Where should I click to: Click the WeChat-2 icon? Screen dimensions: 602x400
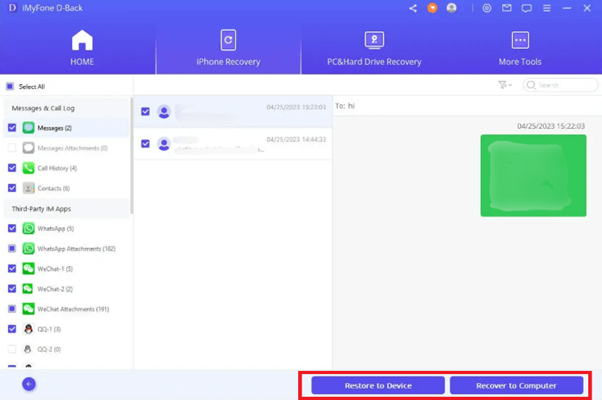pyautogui.click(x=28, y=289)
